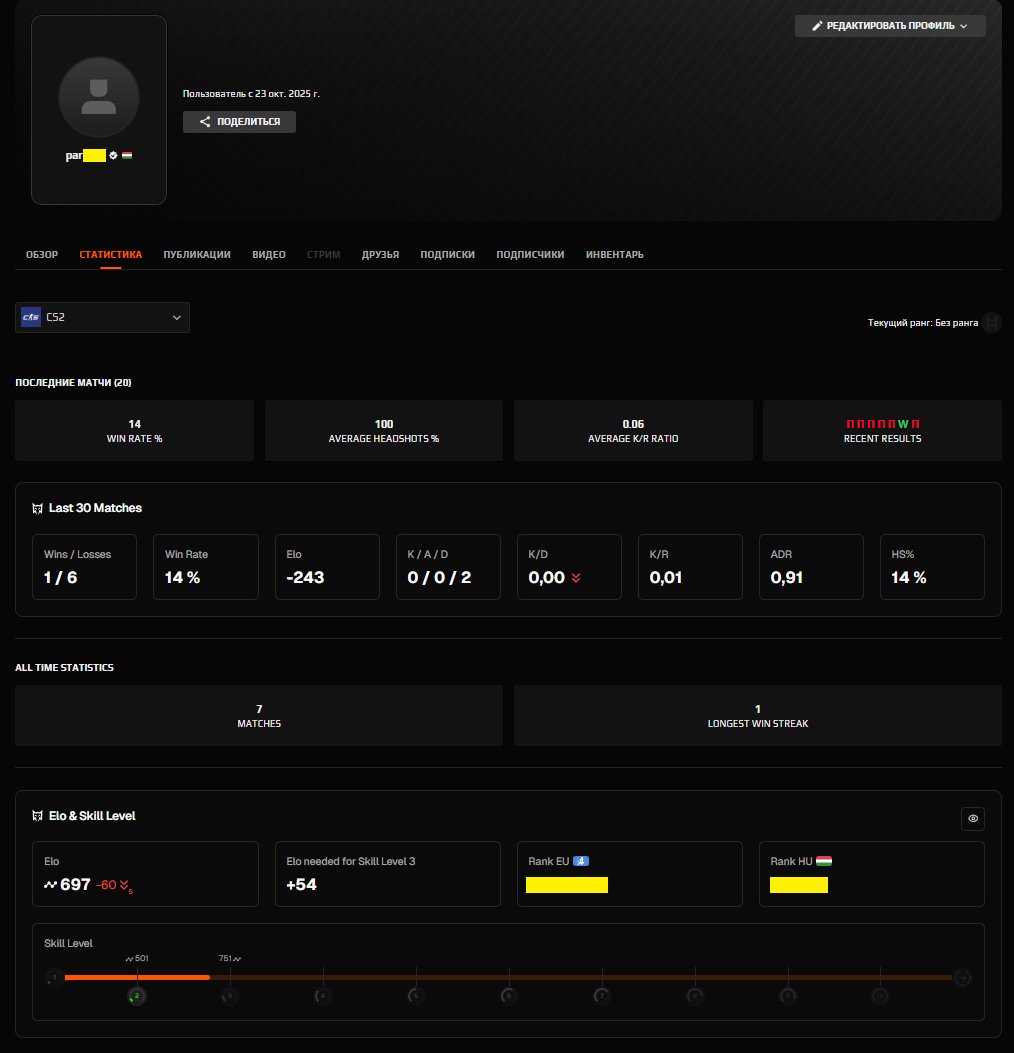
Task: Click the skill level 2 badge
Action: [137, 996]
